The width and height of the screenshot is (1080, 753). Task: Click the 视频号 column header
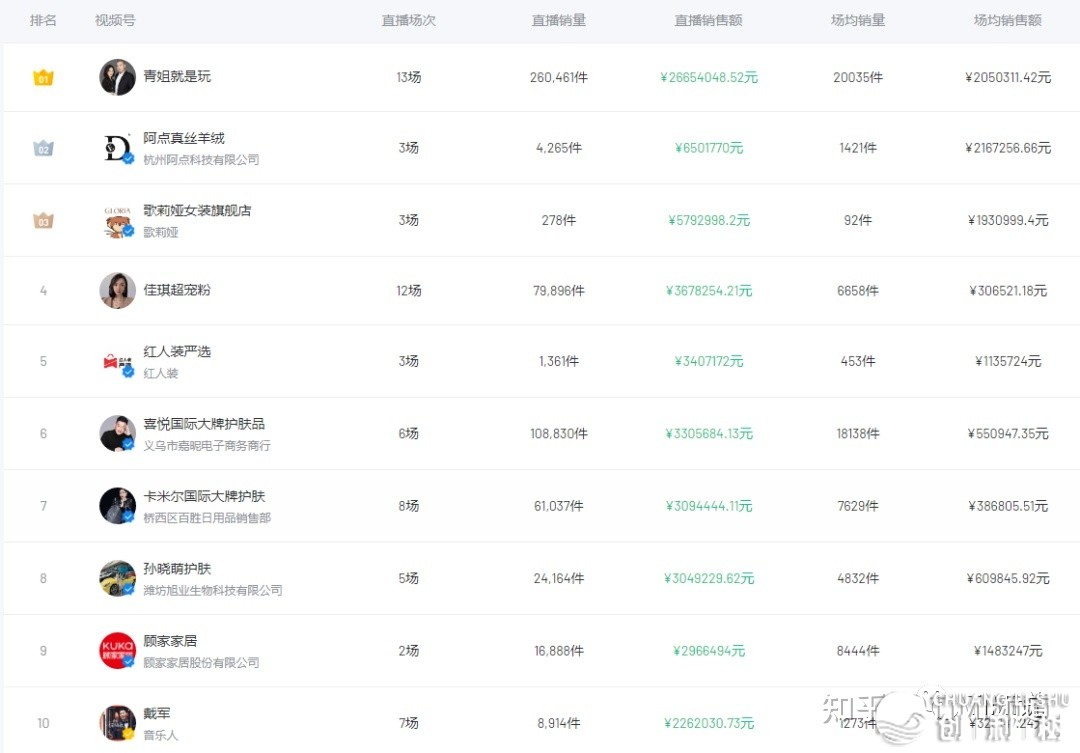pos(115,21)
